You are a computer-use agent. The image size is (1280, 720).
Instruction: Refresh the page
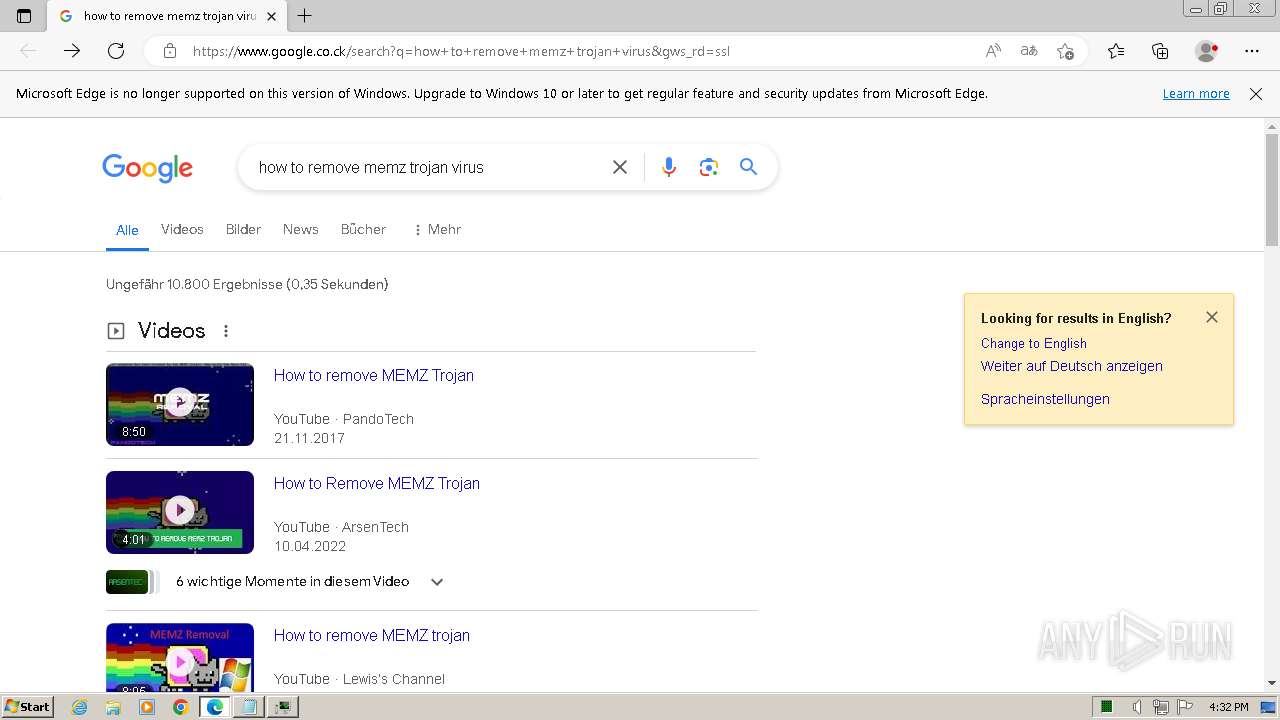tap(116, 51)
